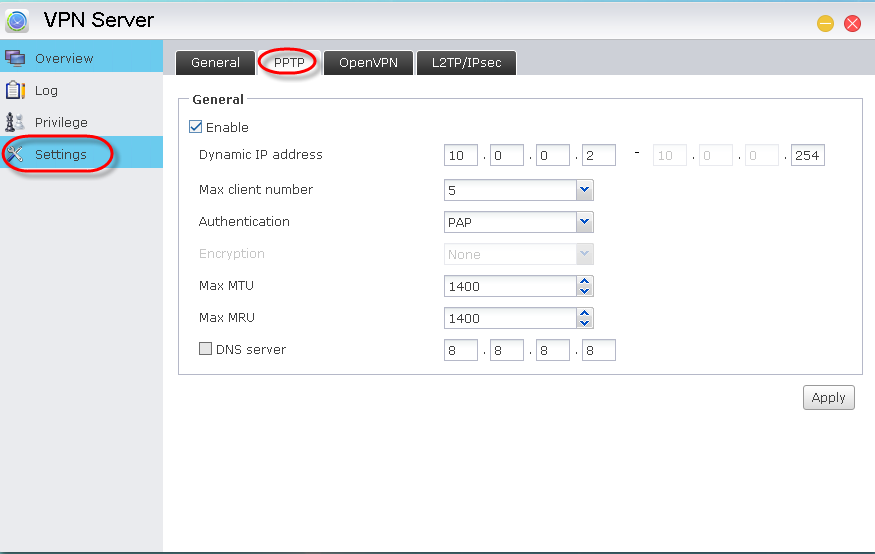Screen dimensions: 875x554
Task: Click the Max MRU label
Action: click(x=227, y=317)
